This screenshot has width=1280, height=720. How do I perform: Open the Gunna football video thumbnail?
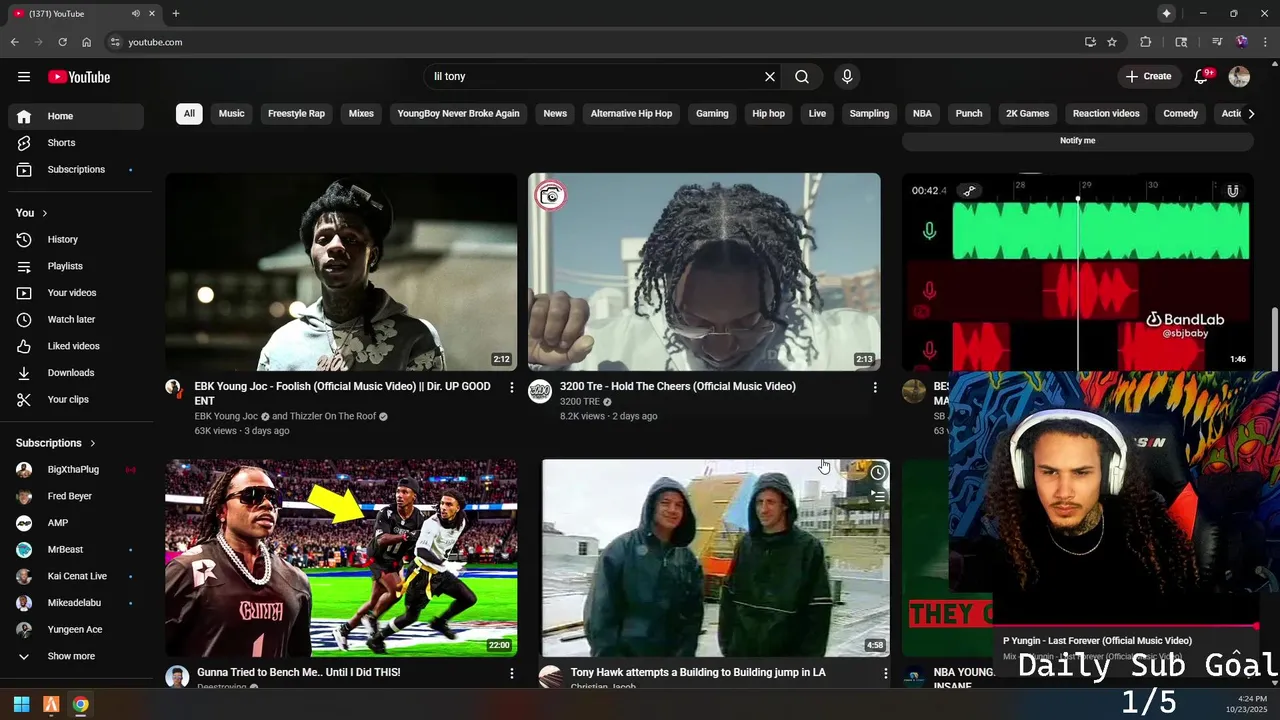click(x=341, y=558)
